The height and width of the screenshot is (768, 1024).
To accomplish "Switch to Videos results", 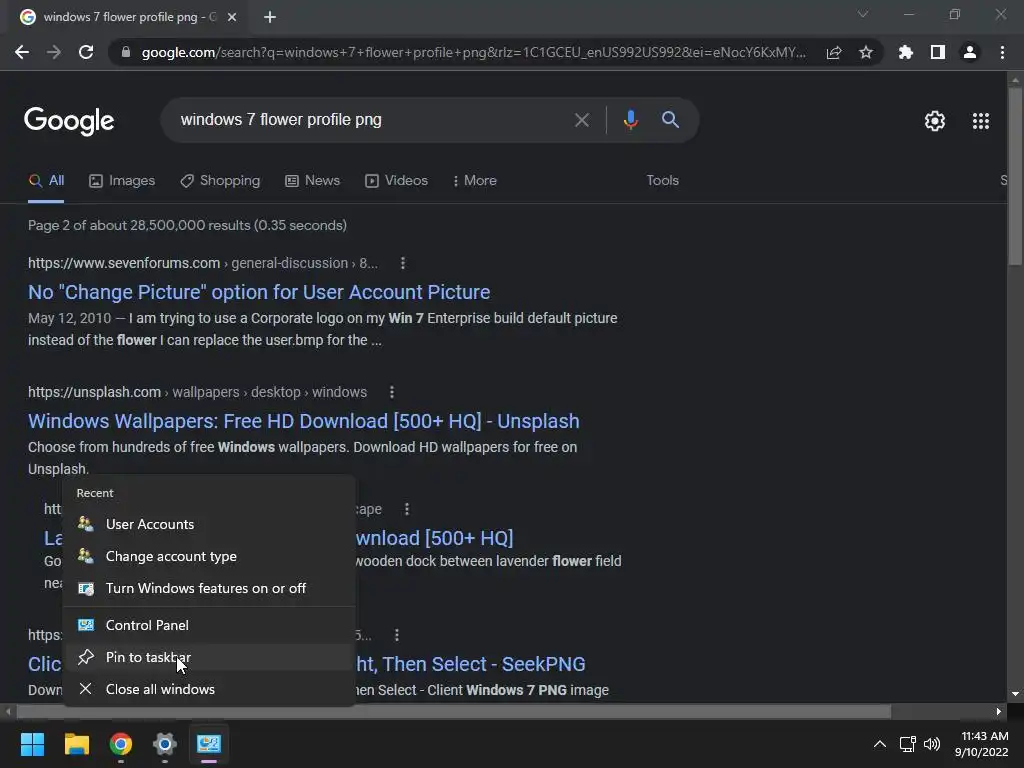I will tap(396, 181).
